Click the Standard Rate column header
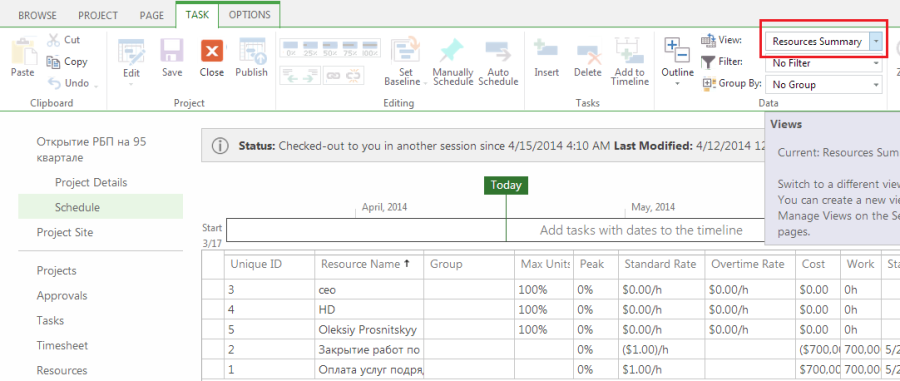 [x=660, y=264]
